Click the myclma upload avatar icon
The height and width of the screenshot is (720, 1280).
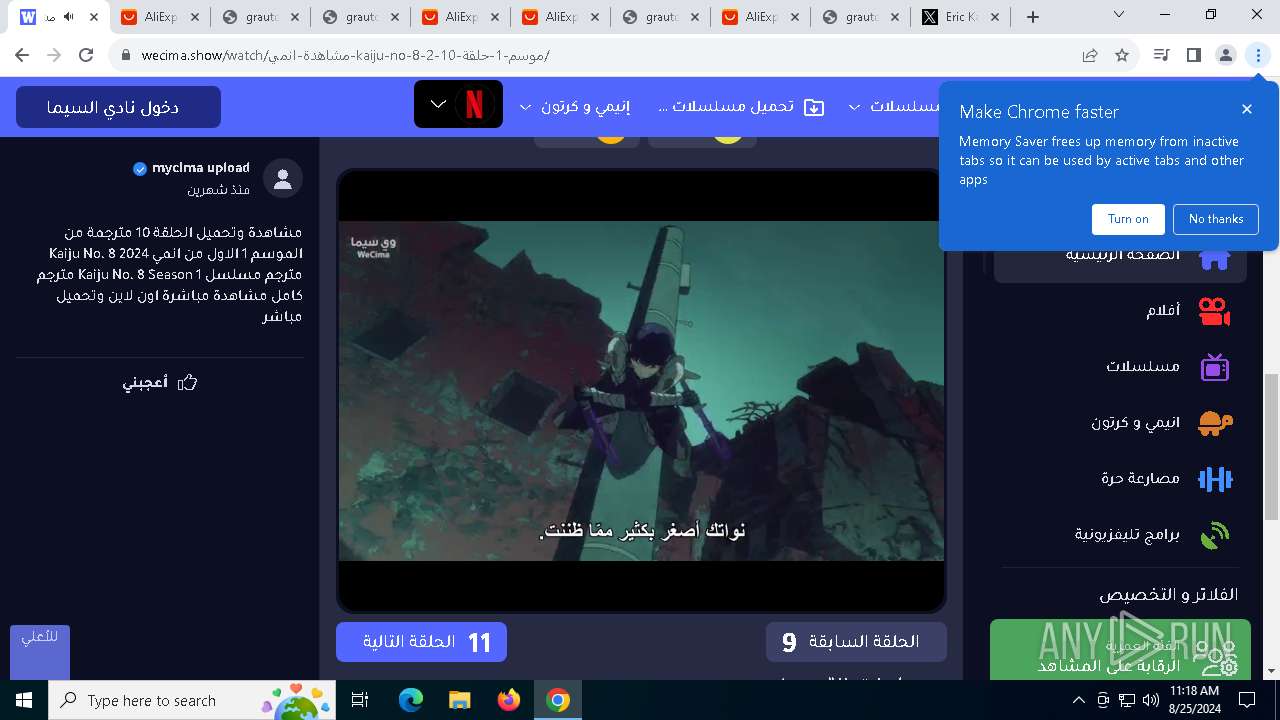(x=283, y=179)
